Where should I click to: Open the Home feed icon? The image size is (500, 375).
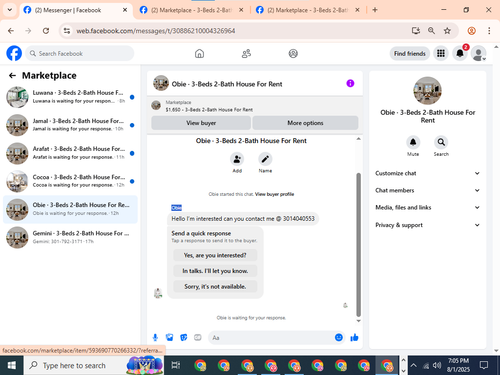[x=199, y=53]
